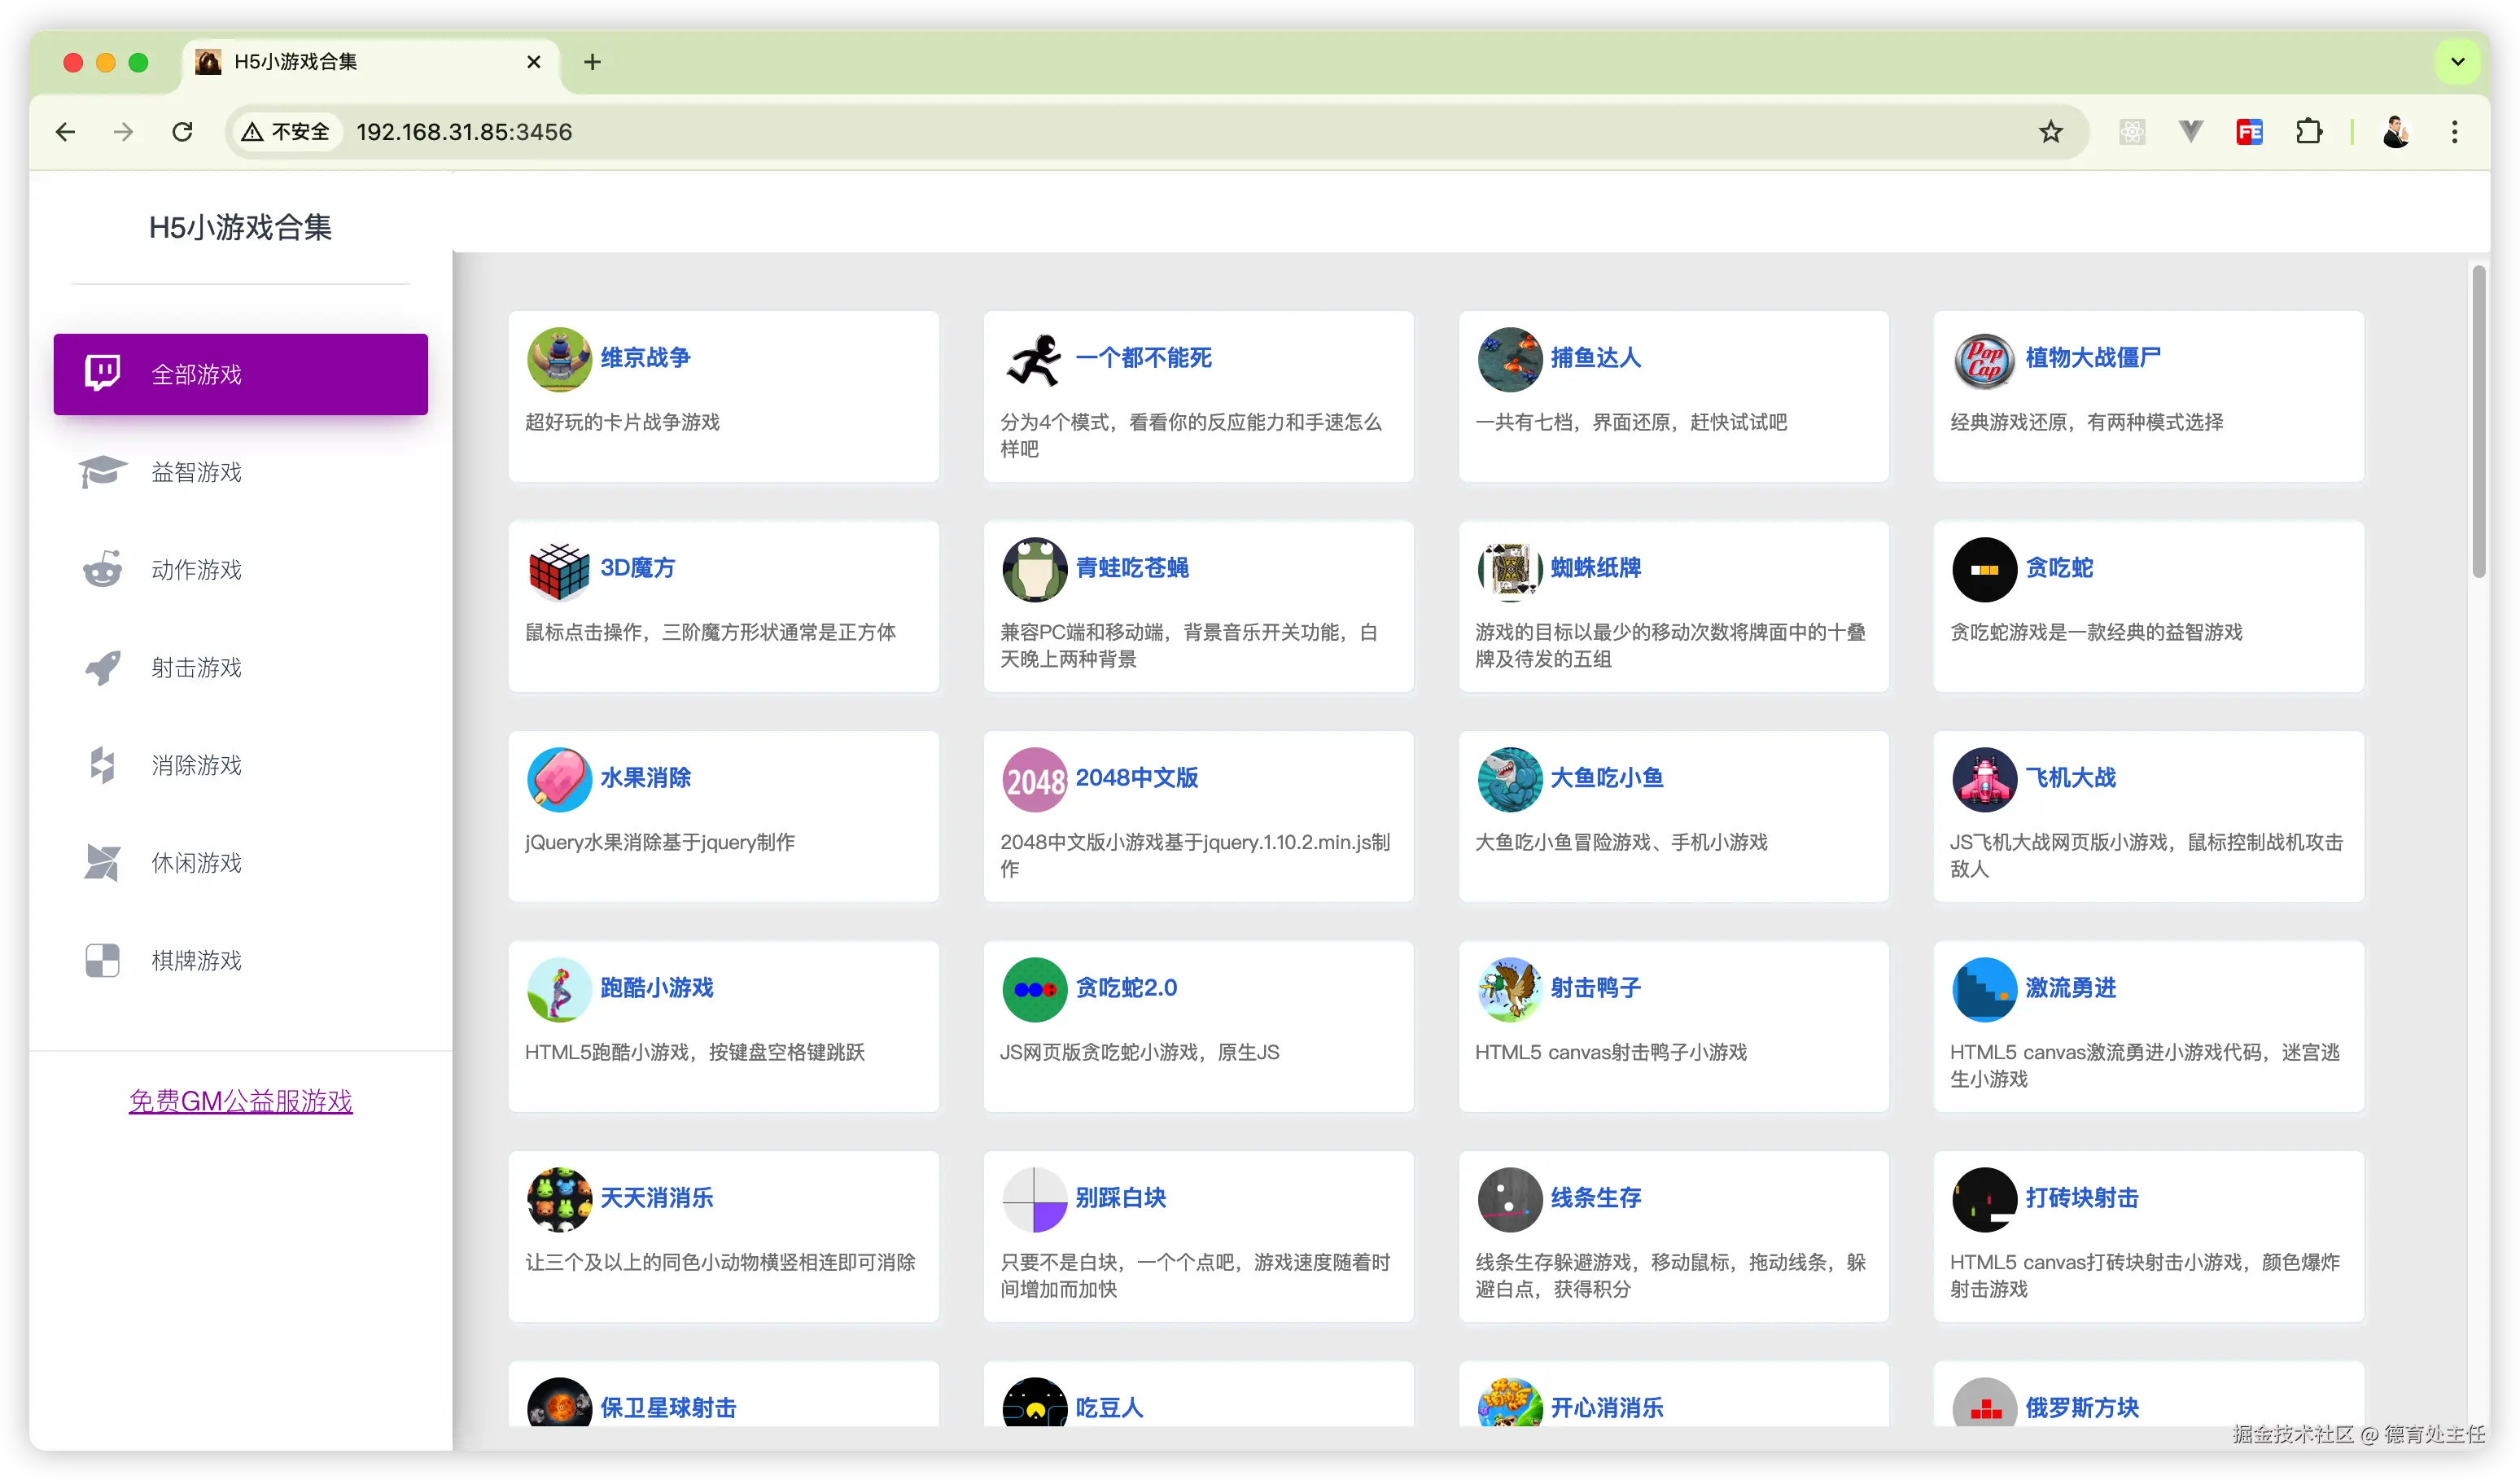Open the 免费GM公益服游戏 link
The height and width of the screenshot is (1480, 2520).
point(240,1101)
